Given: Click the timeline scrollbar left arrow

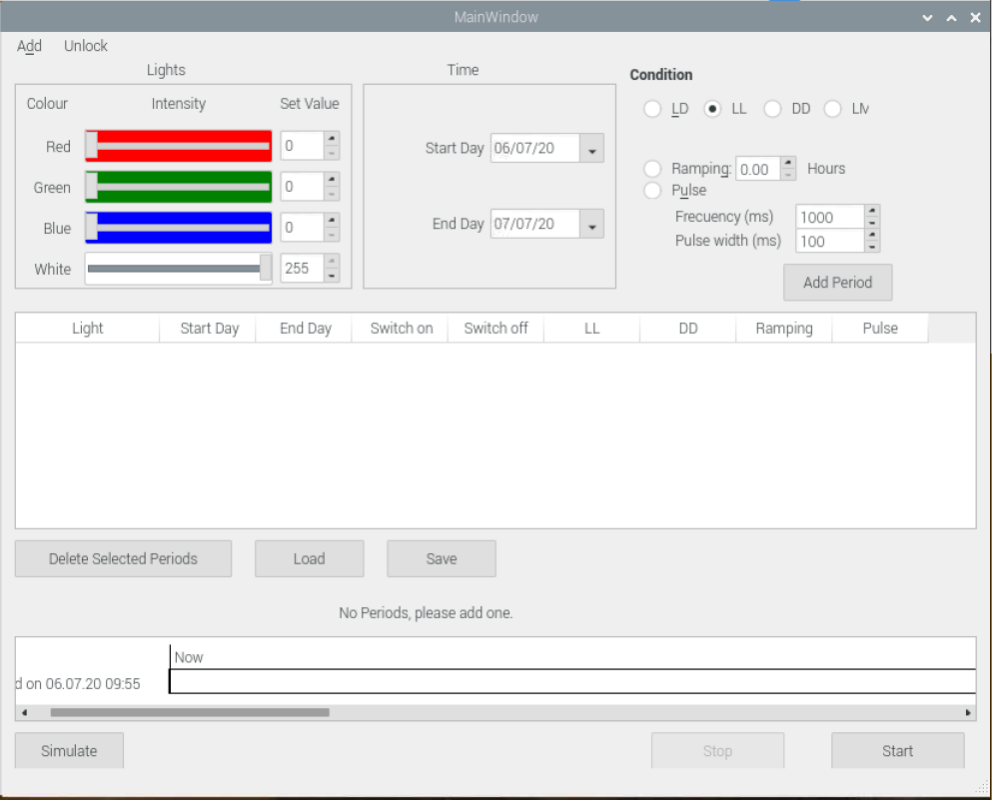Looking at the screenshot, I should click(24, 713).
